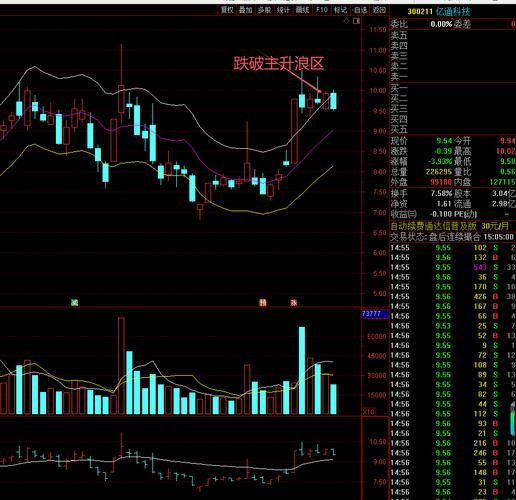Click the diamond icon above the chart
This screenshot has width=516, height=500.
pos(347,21)
